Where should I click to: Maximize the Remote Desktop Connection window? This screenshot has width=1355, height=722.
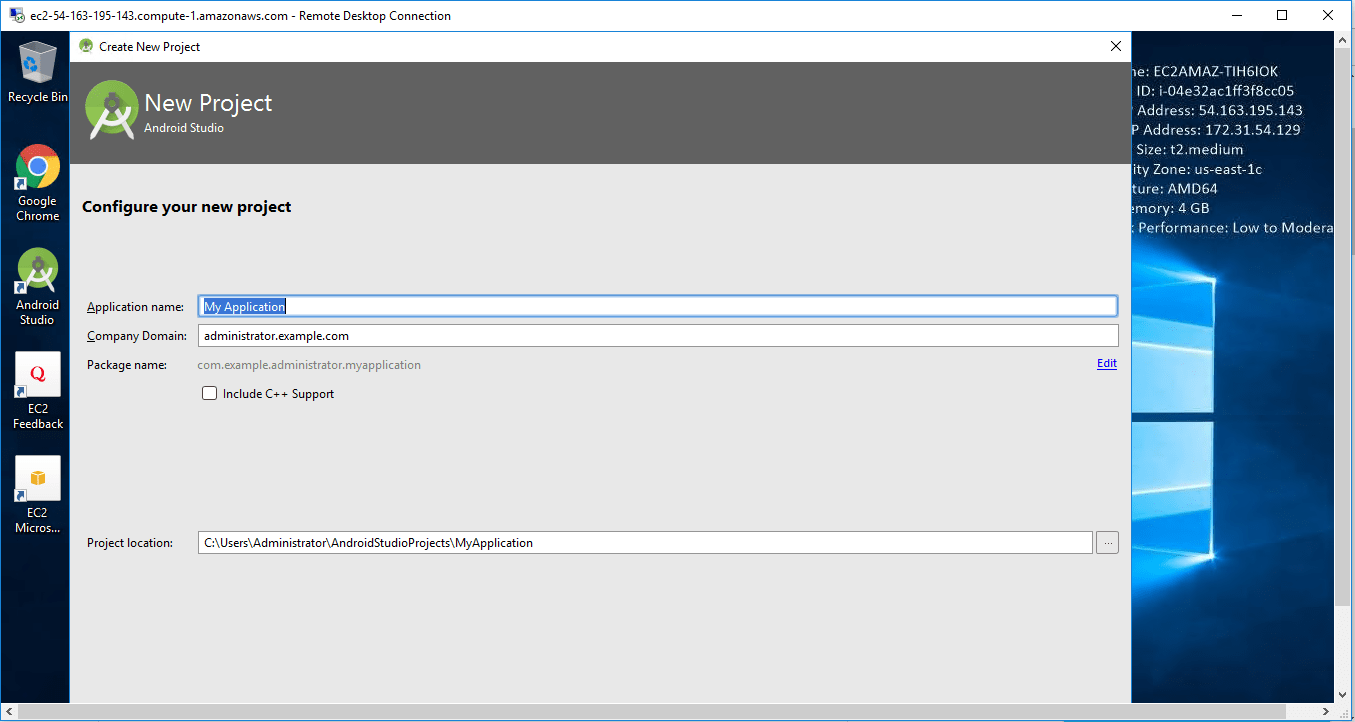1284,15
